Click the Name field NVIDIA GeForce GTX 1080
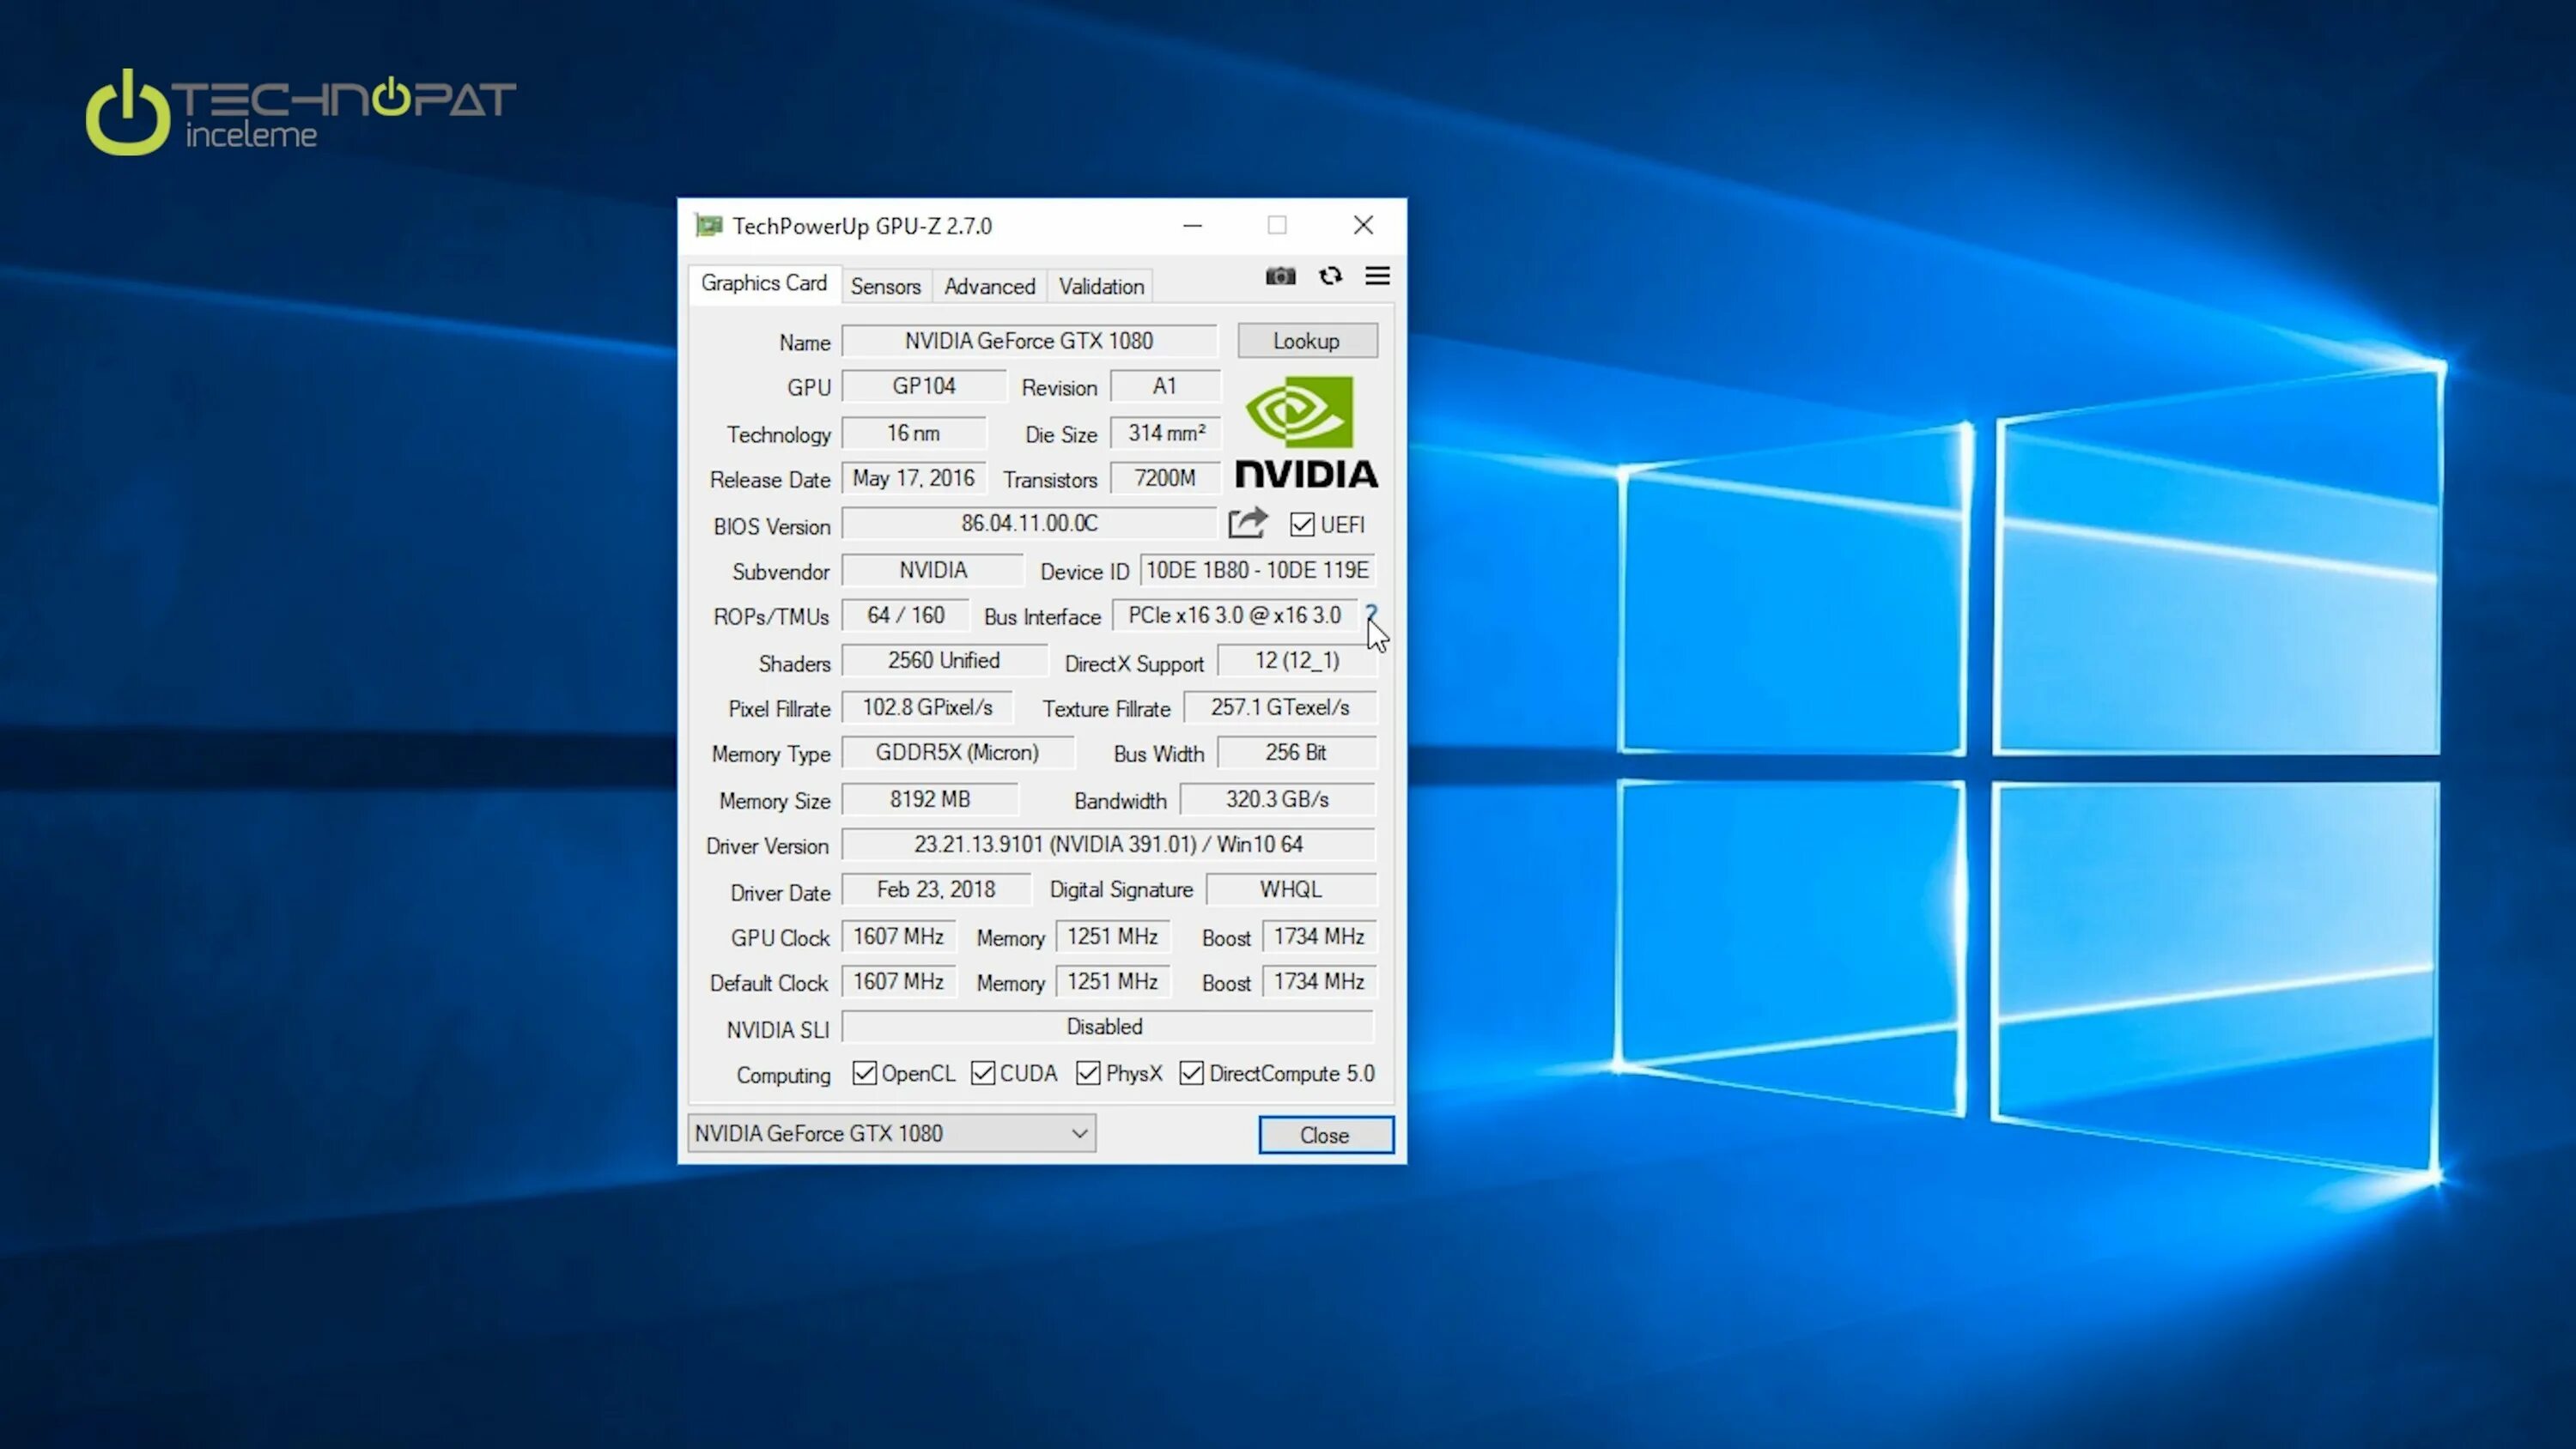The width and height of the screenshot is (2576, 1449). (x=1029, y=341)
